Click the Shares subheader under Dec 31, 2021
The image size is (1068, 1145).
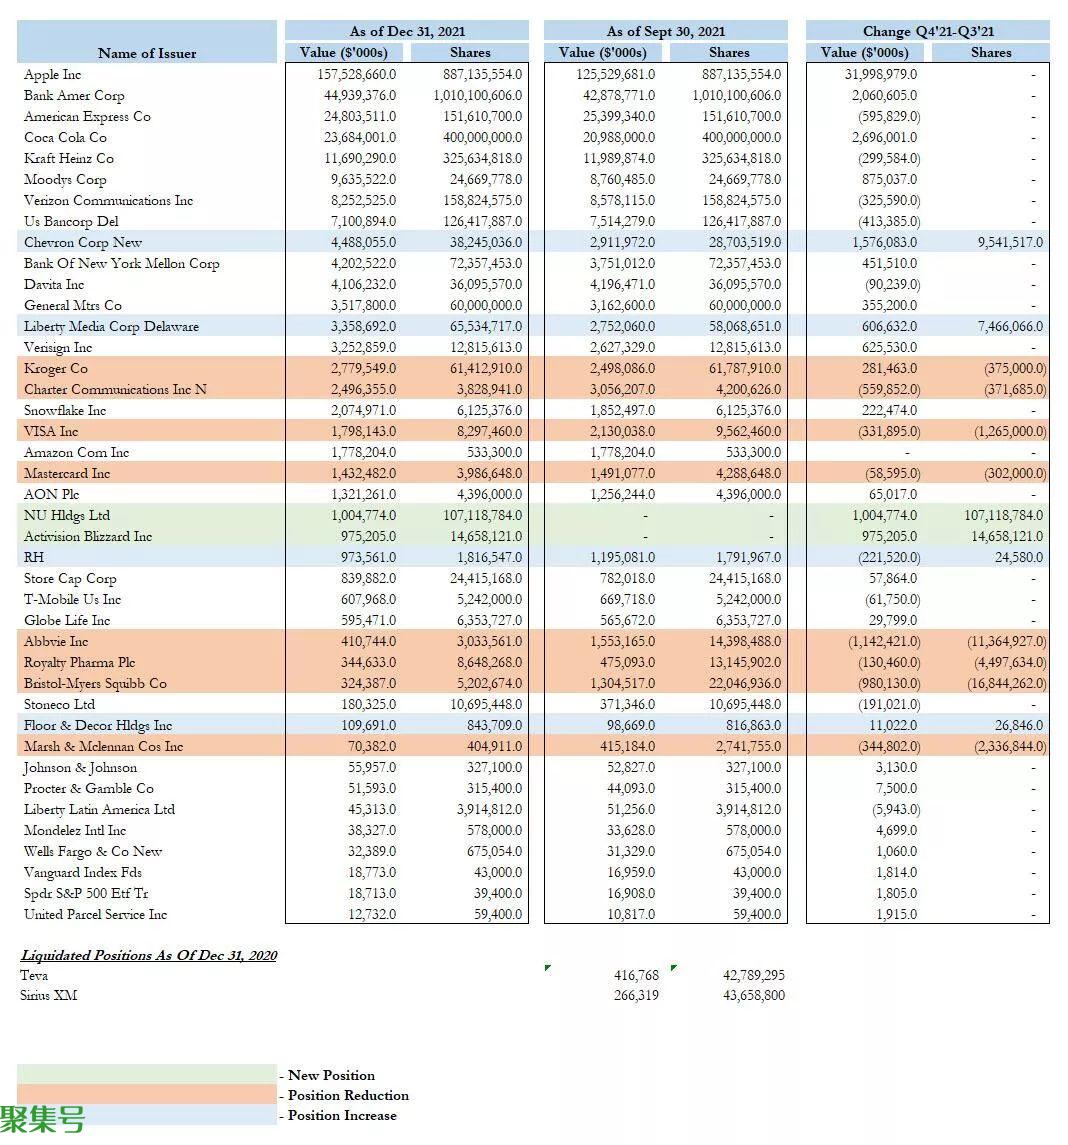coord(470,53)
